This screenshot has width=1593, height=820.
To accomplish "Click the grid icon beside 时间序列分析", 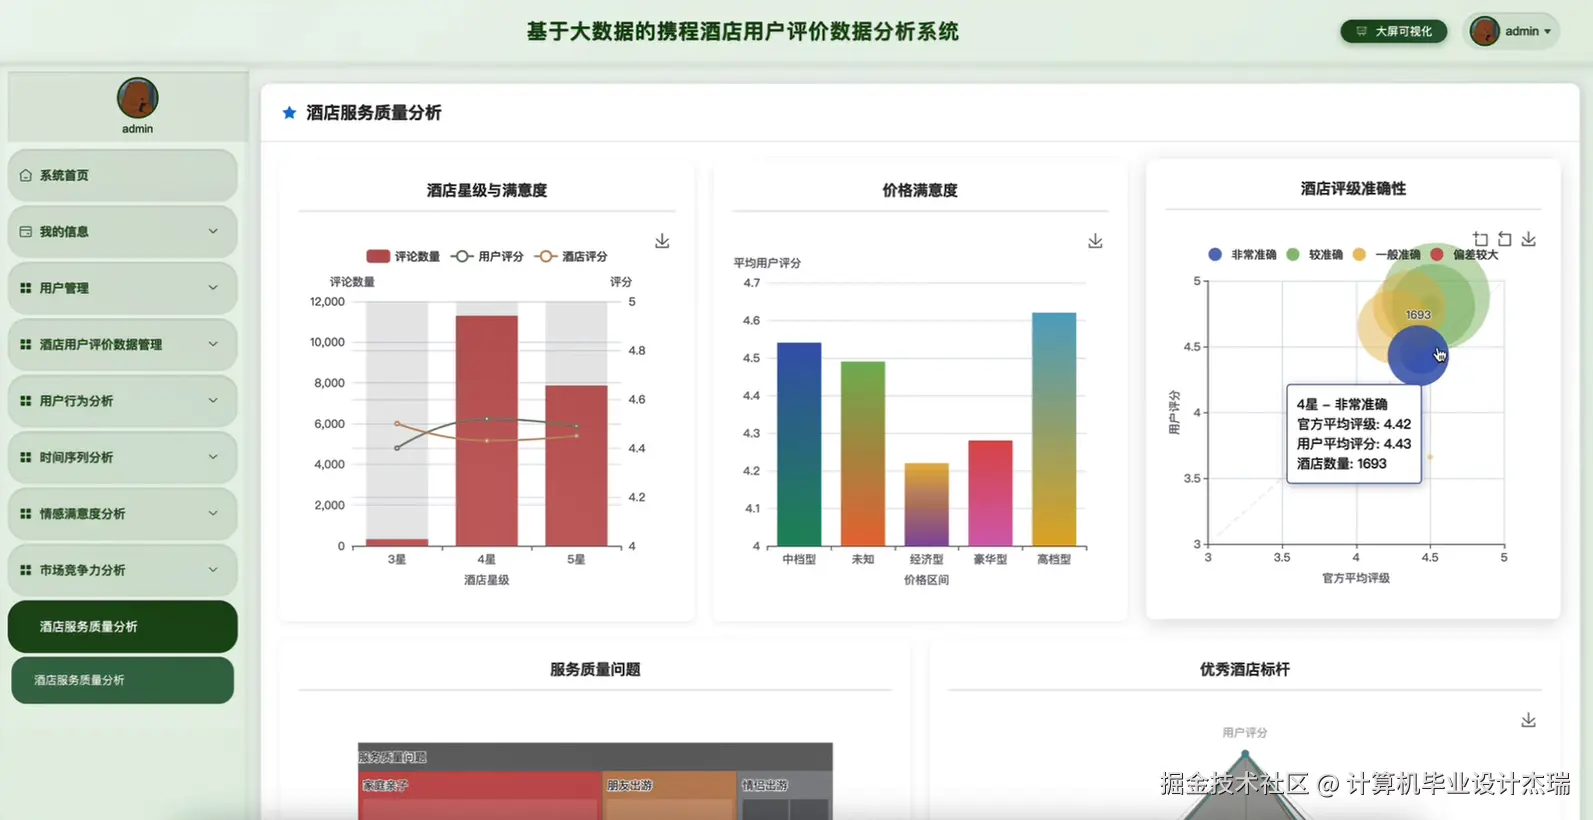I will coord(26,457).
